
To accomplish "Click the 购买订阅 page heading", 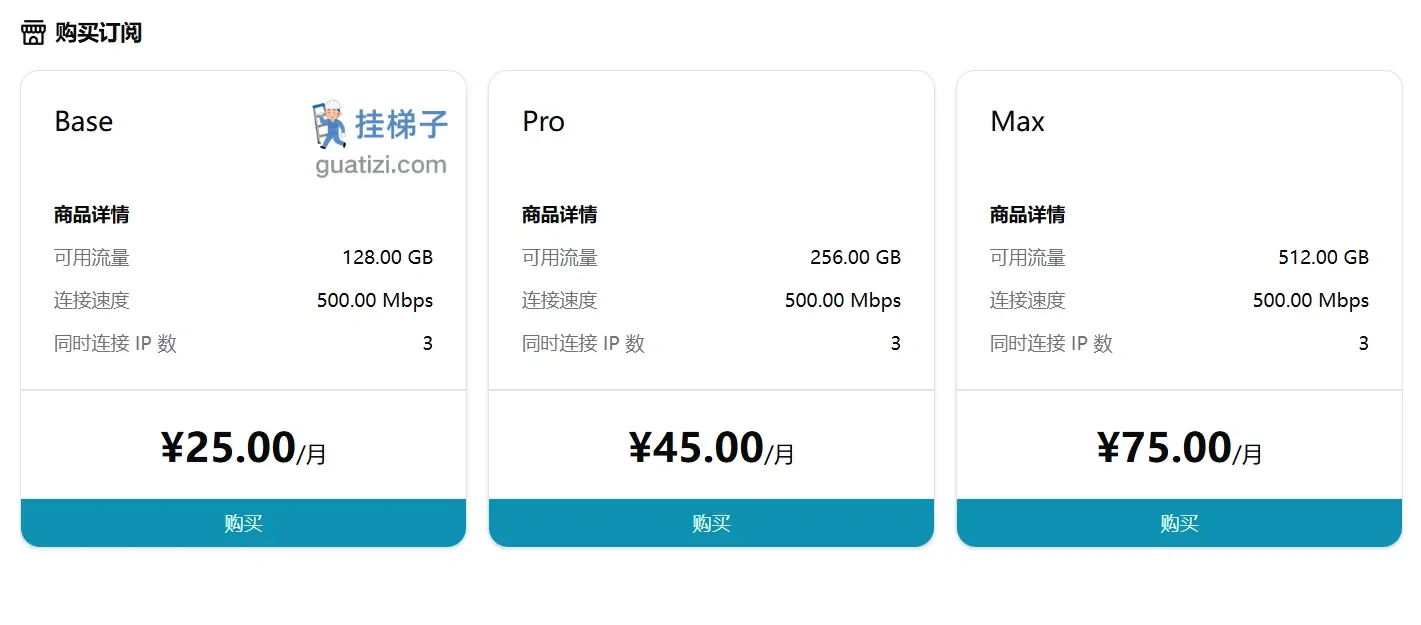I will pos(98,33).
